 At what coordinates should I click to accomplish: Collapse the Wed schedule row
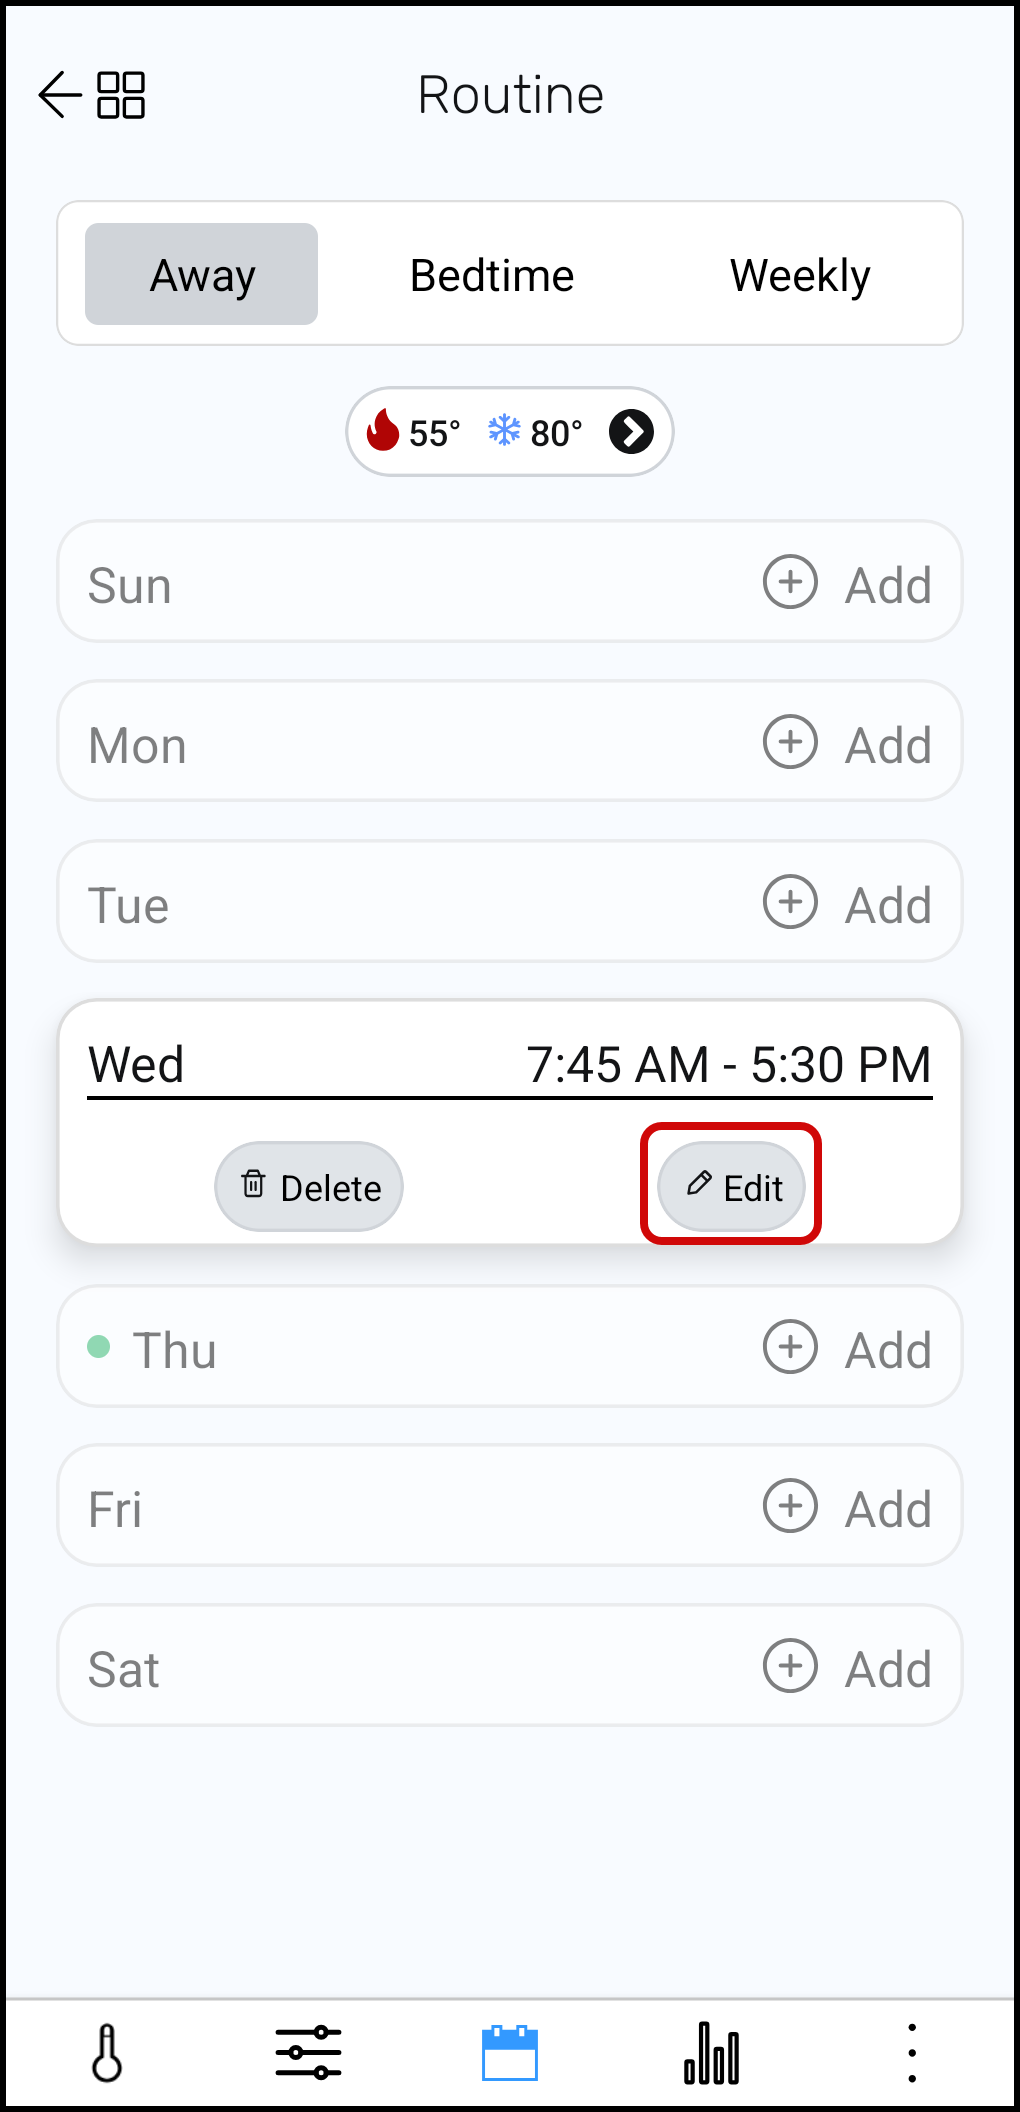coord(136,1064)
